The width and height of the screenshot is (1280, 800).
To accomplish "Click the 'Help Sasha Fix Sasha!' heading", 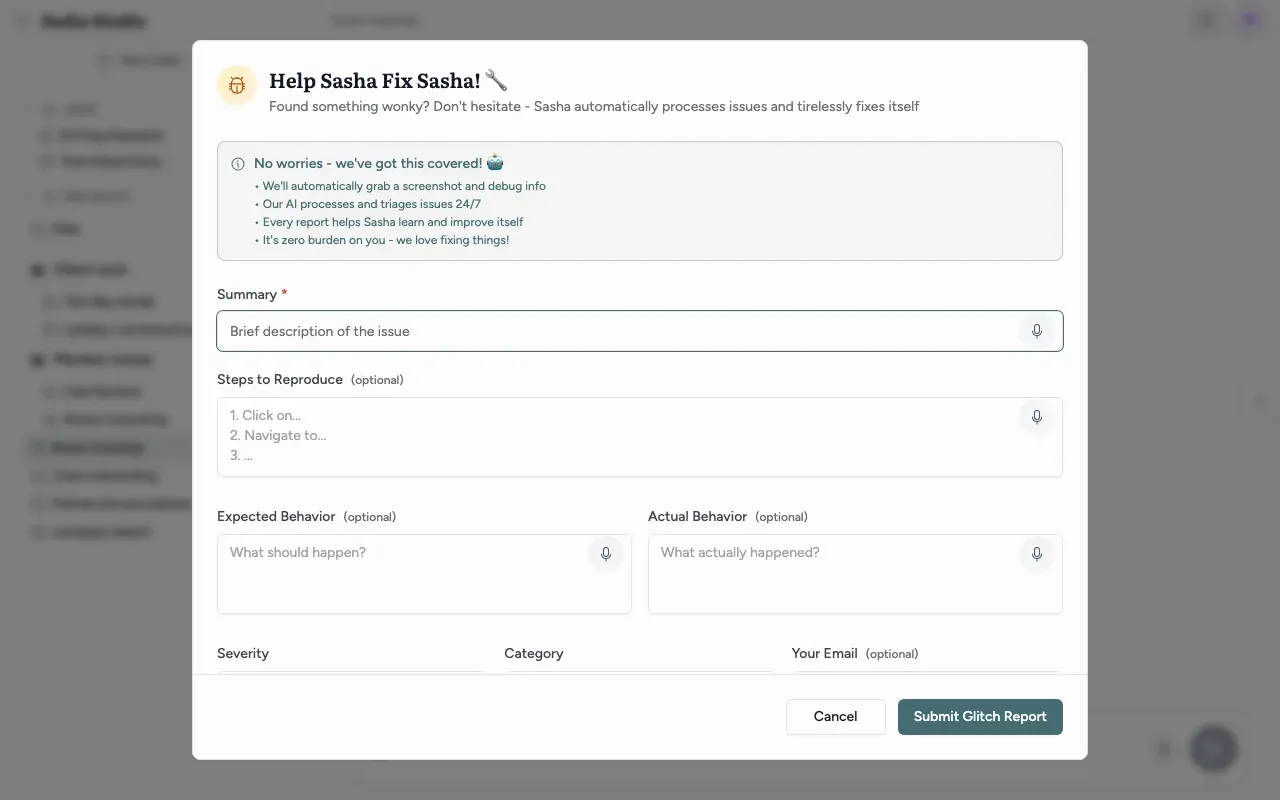I will point(389,81).
